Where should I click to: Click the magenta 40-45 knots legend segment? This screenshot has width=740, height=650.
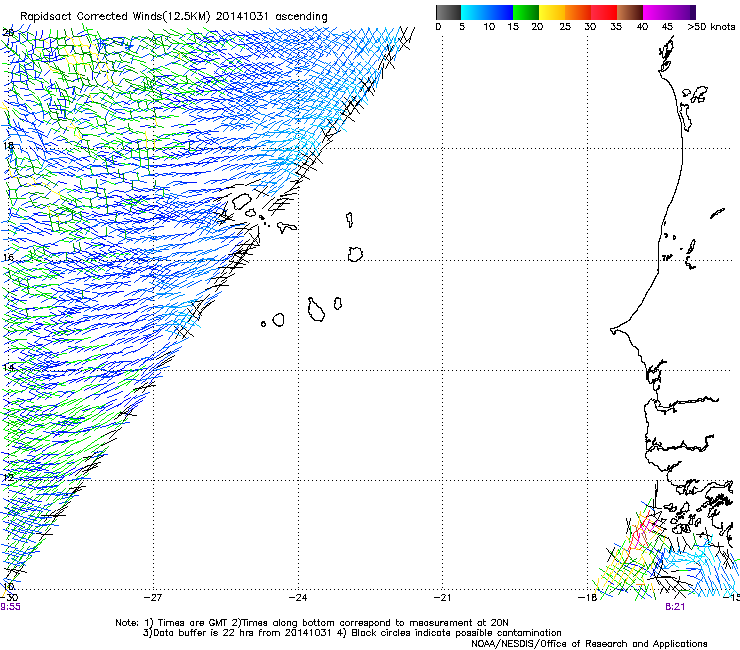656,12
